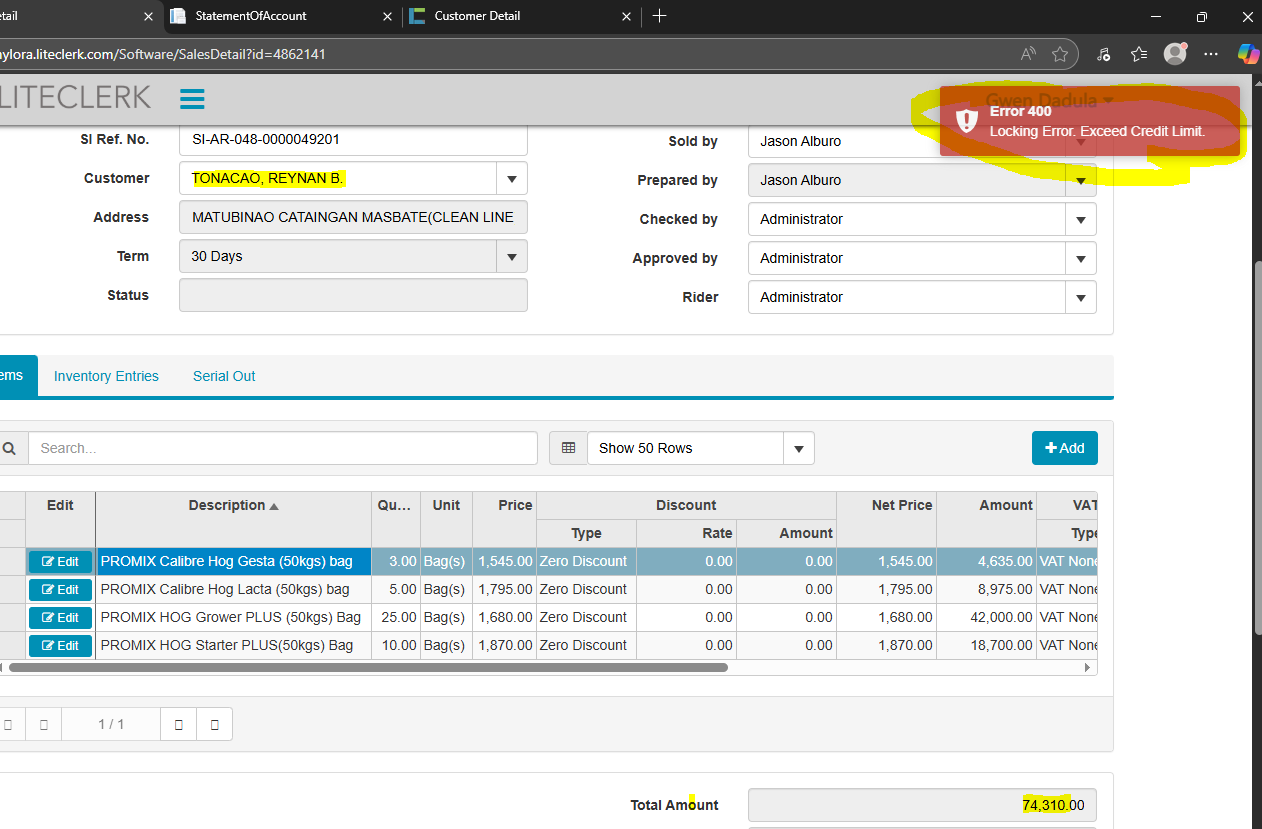Screen dimensions: 1262x829
Task: Open the browser read aloud icon
Action: click(1027, 54)
